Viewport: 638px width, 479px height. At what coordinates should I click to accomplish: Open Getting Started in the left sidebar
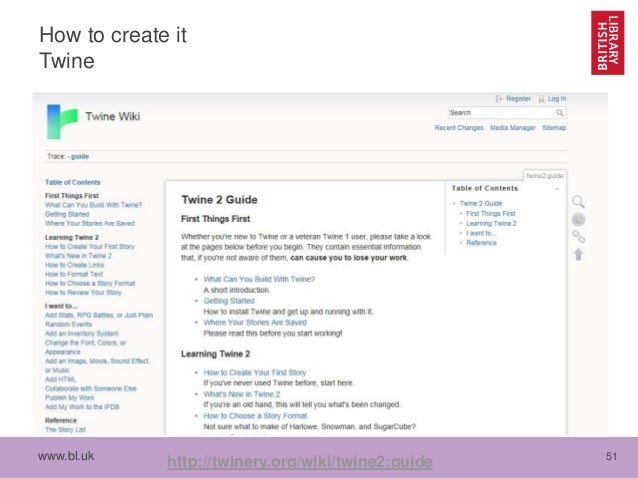pos(67,214)
